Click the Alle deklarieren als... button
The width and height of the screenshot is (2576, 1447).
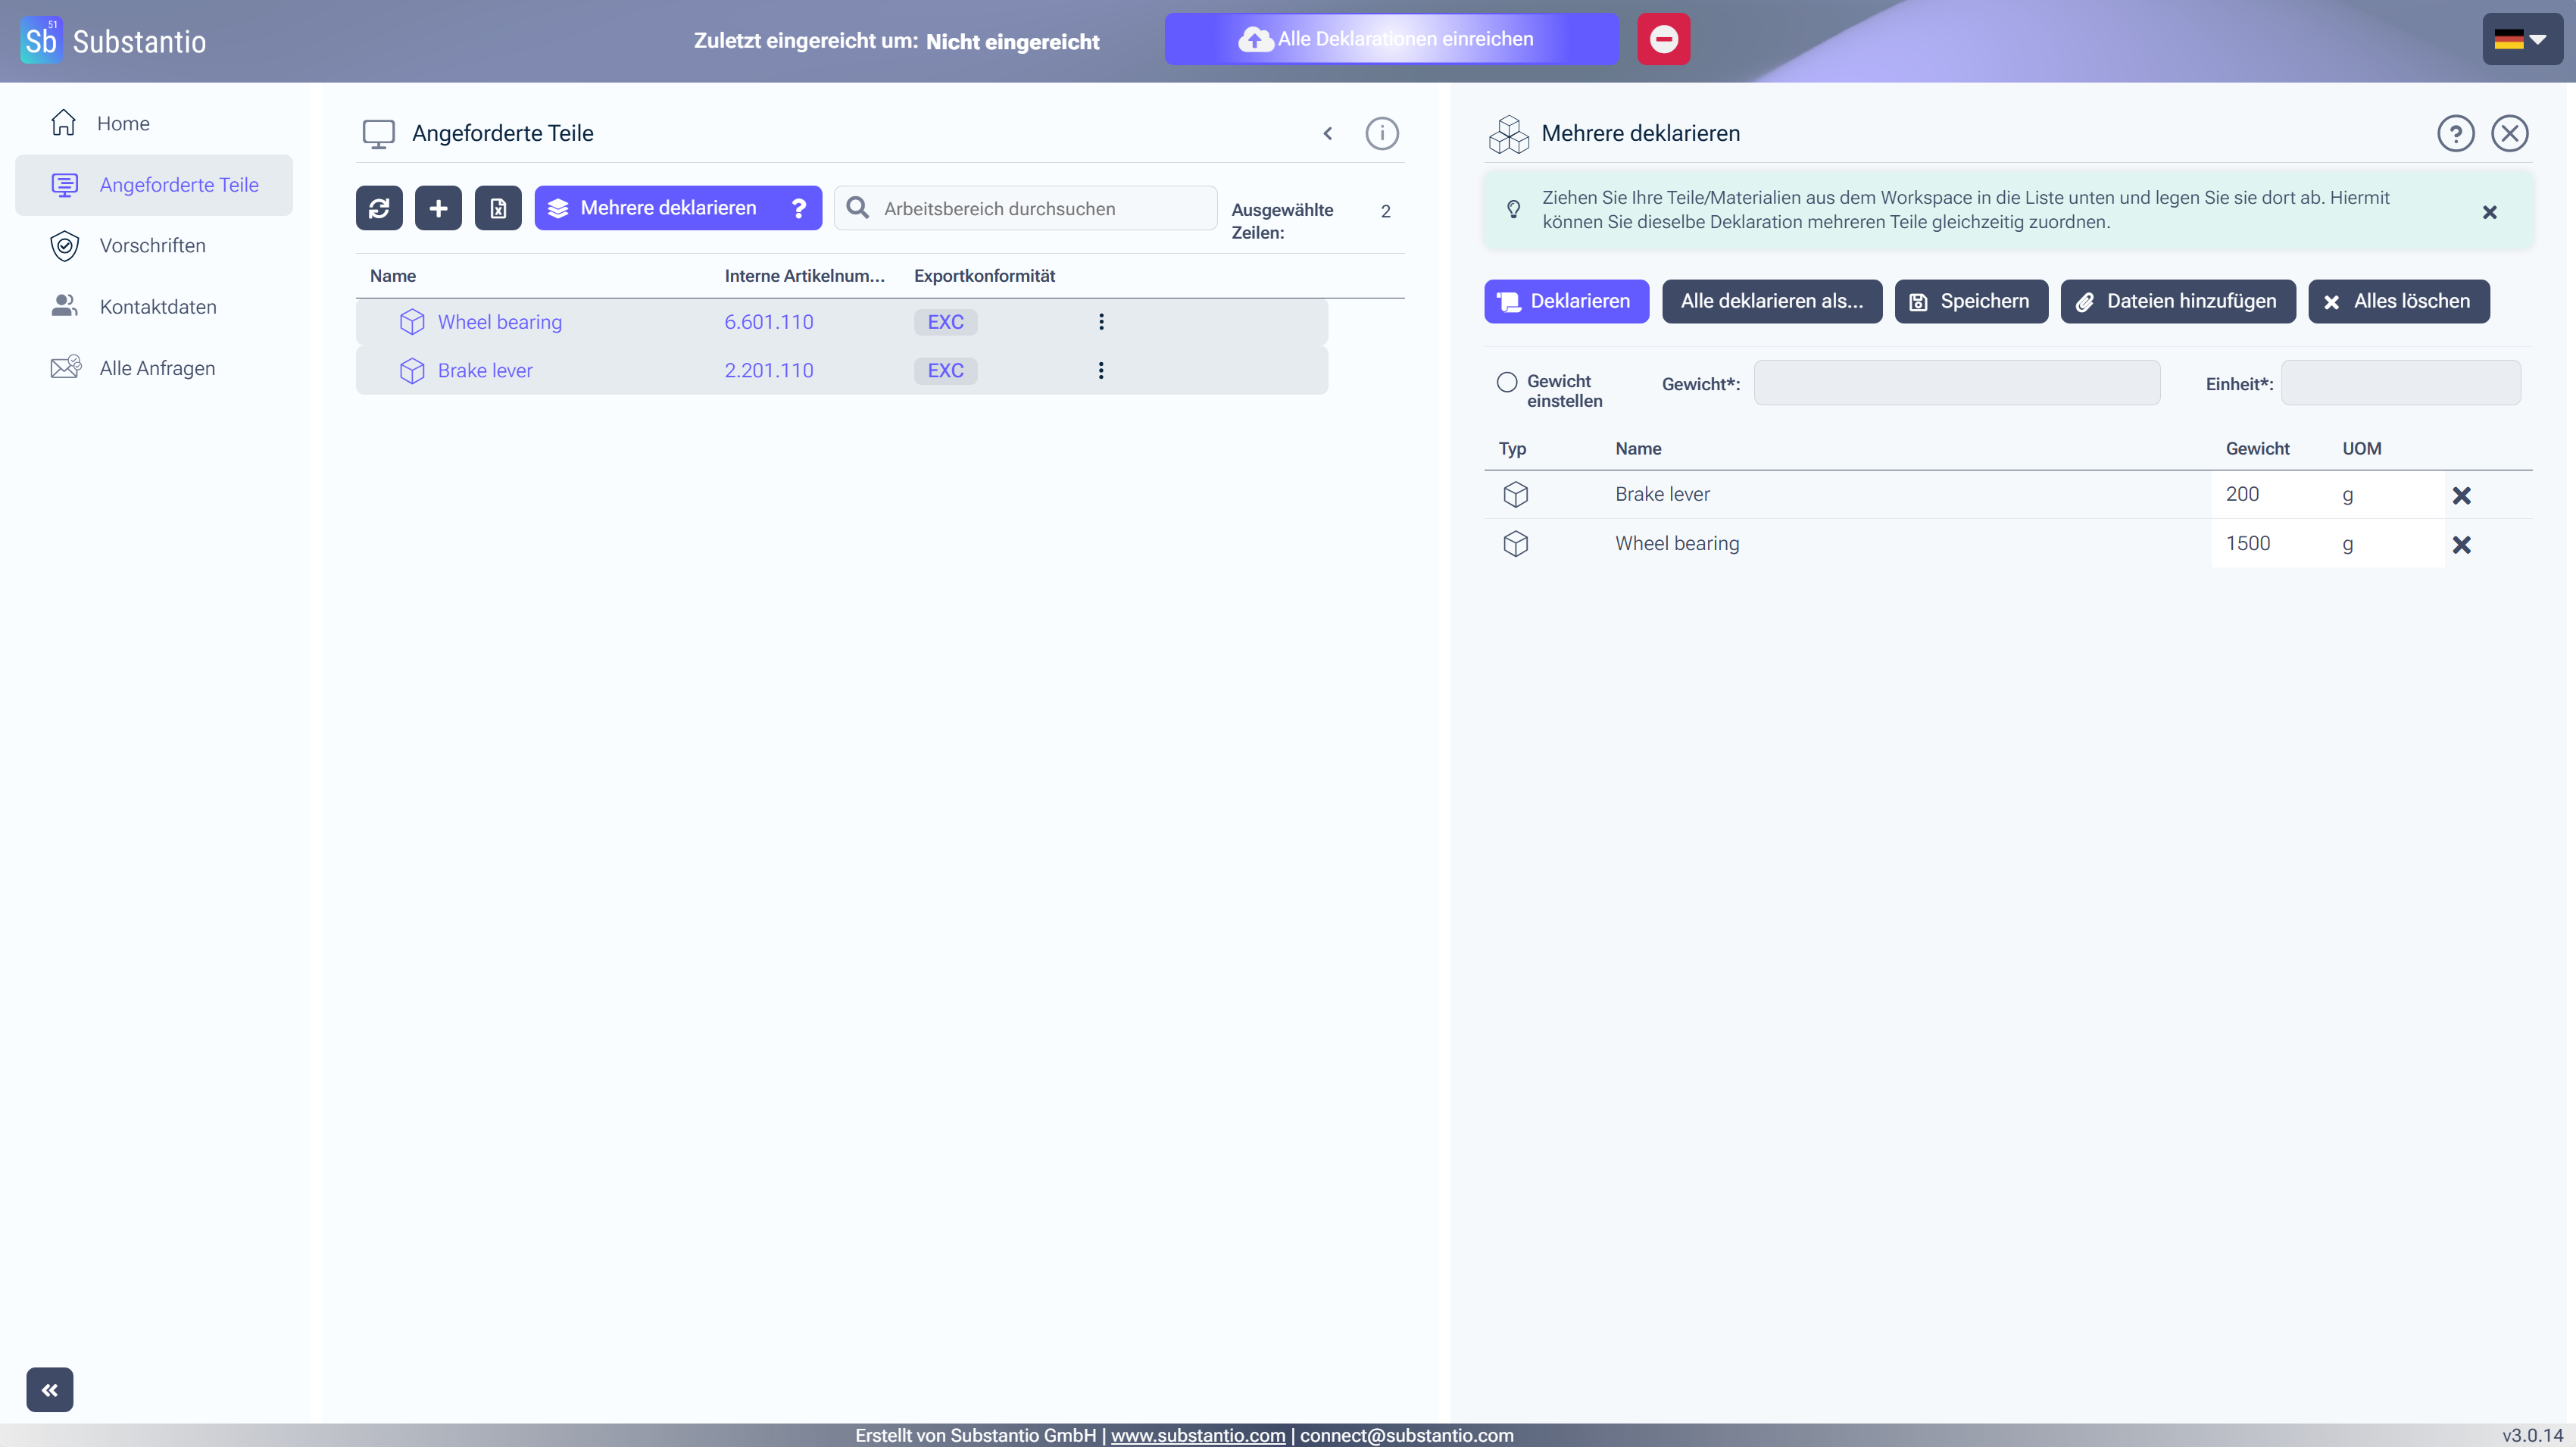coord(1771,301)
